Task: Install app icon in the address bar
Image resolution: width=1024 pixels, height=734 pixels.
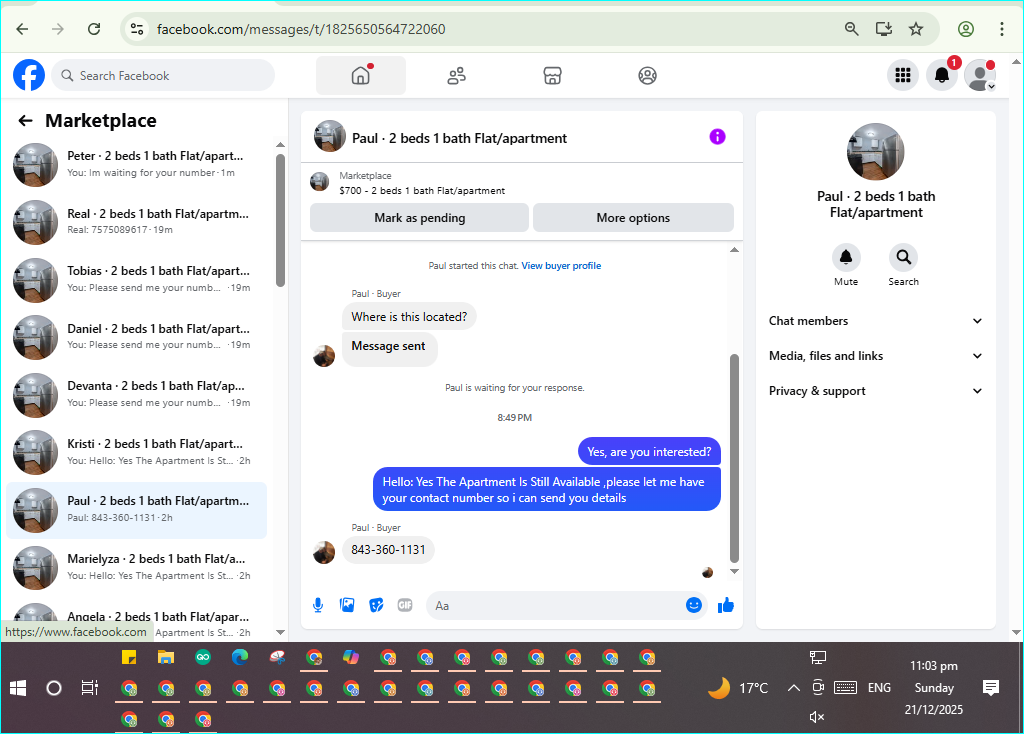Action: [884, 29]
